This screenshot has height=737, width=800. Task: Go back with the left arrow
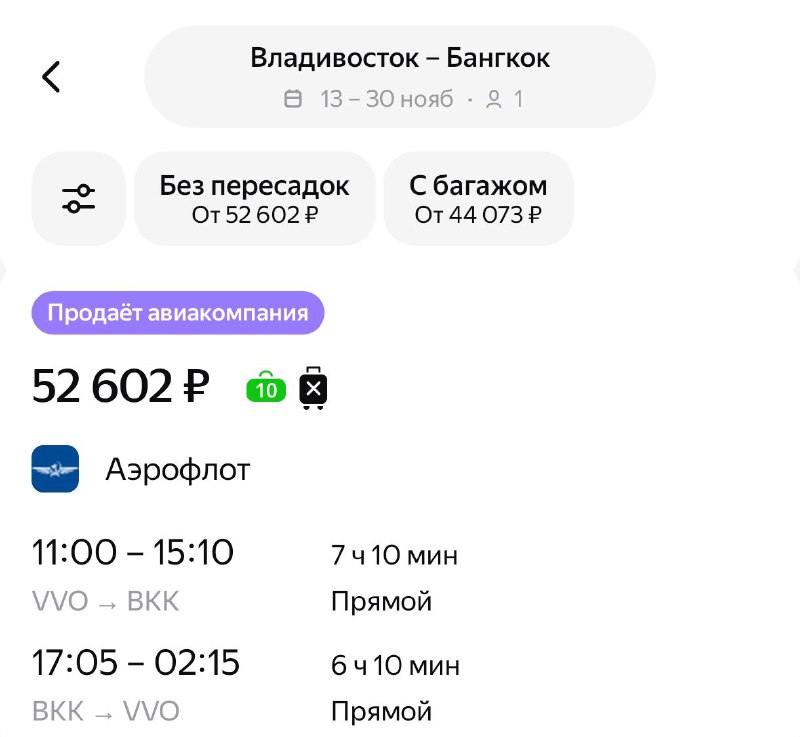click(51, 77)
